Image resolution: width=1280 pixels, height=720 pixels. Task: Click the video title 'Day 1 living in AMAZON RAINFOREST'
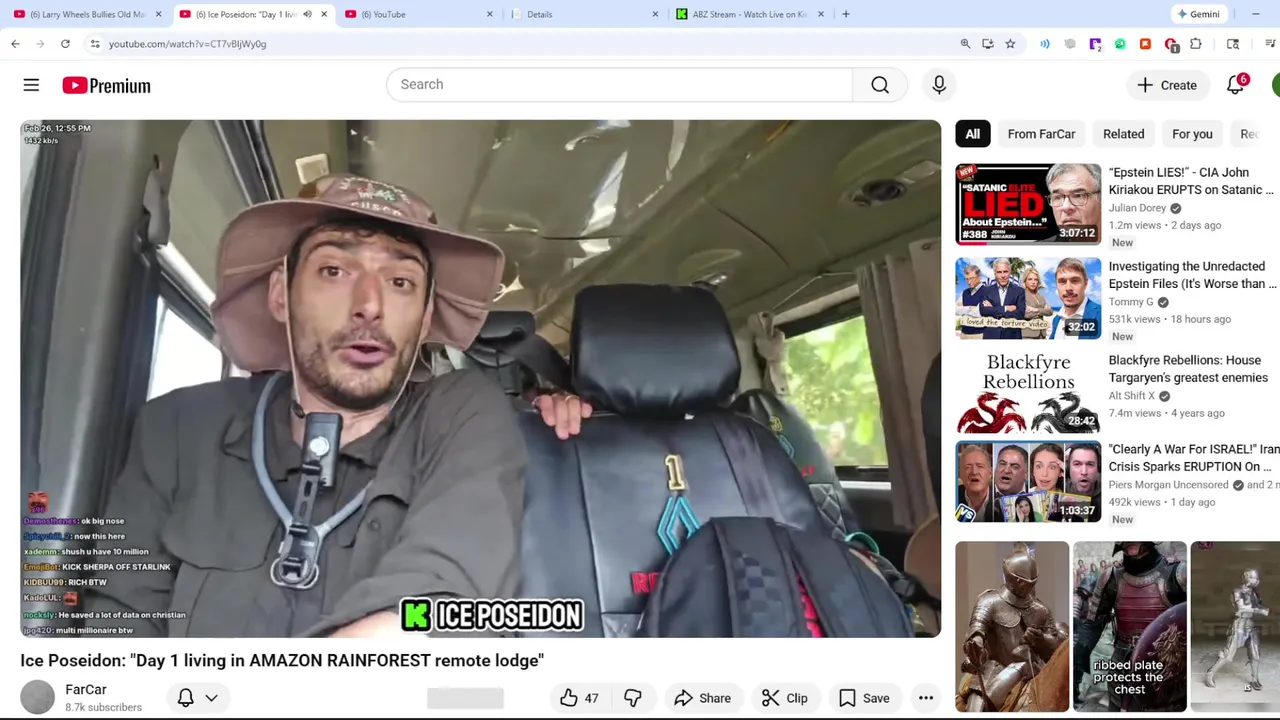pos(282,661)
